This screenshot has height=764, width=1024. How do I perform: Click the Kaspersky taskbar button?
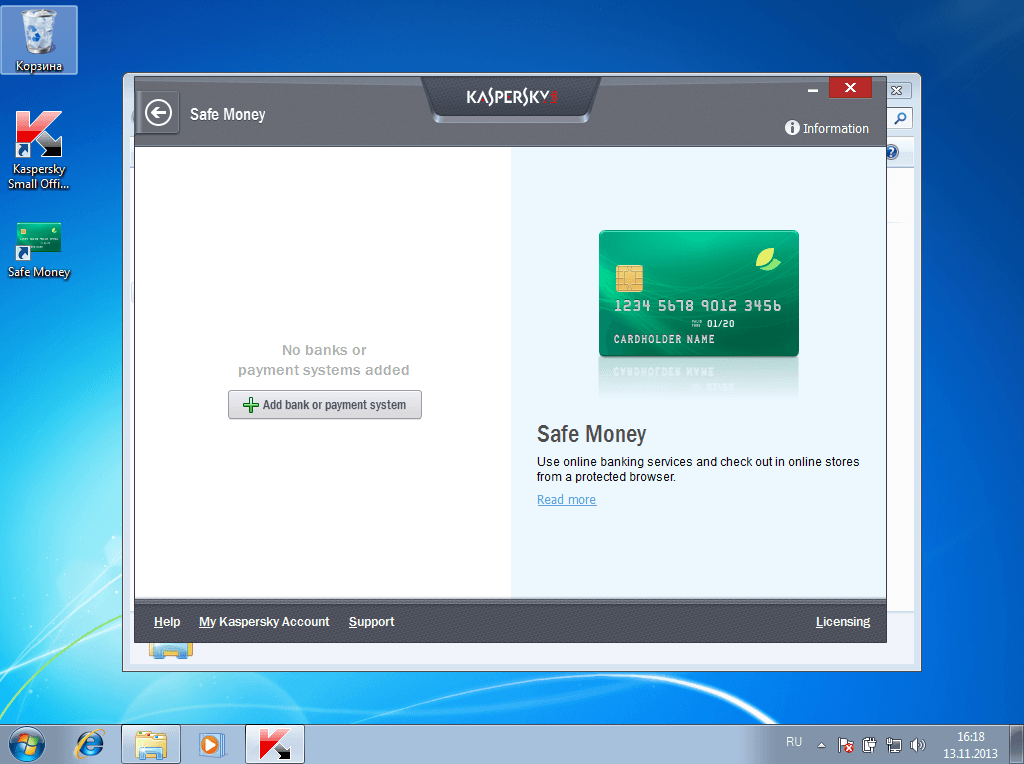(275, 744)
